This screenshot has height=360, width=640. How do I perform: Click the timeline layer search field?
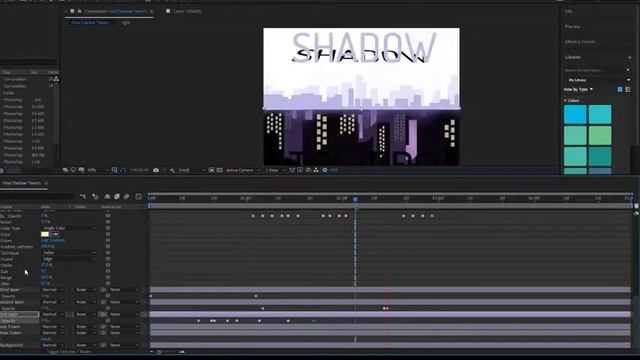[37, 197]
